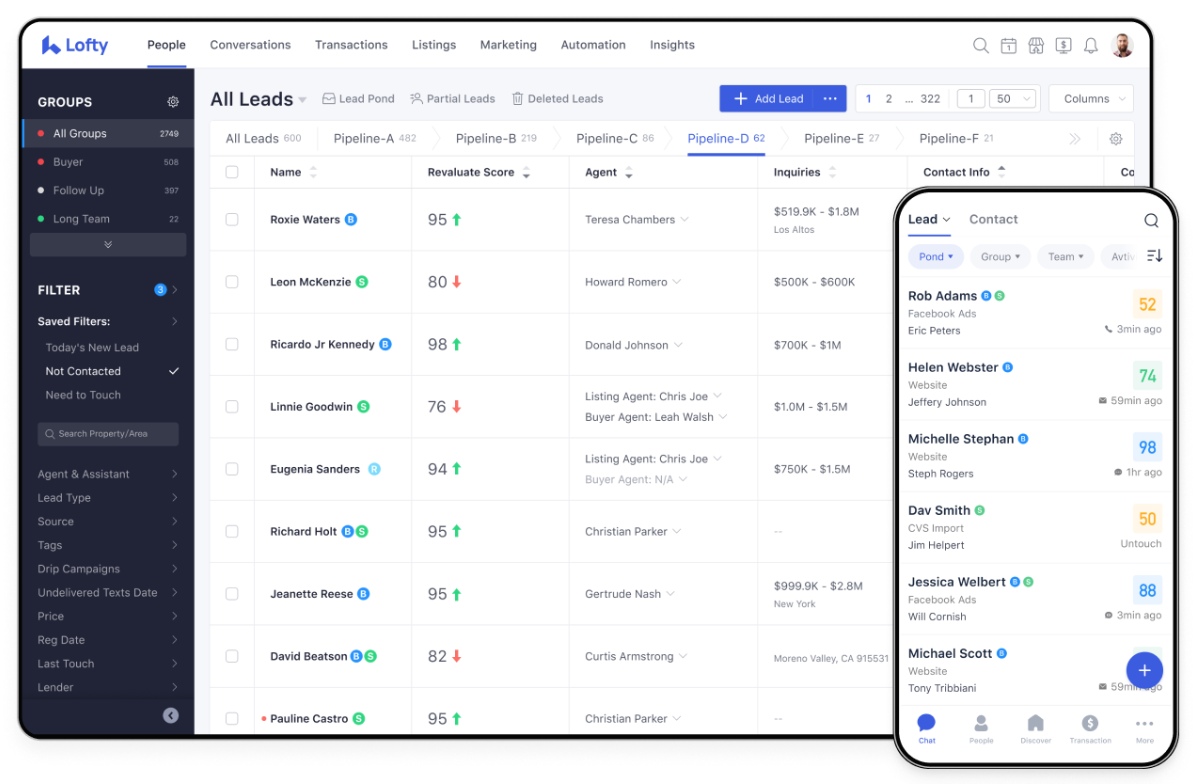Screen dimensions: 1200x784
Task: Select Need to Touch saved filter
Action: 83,395
